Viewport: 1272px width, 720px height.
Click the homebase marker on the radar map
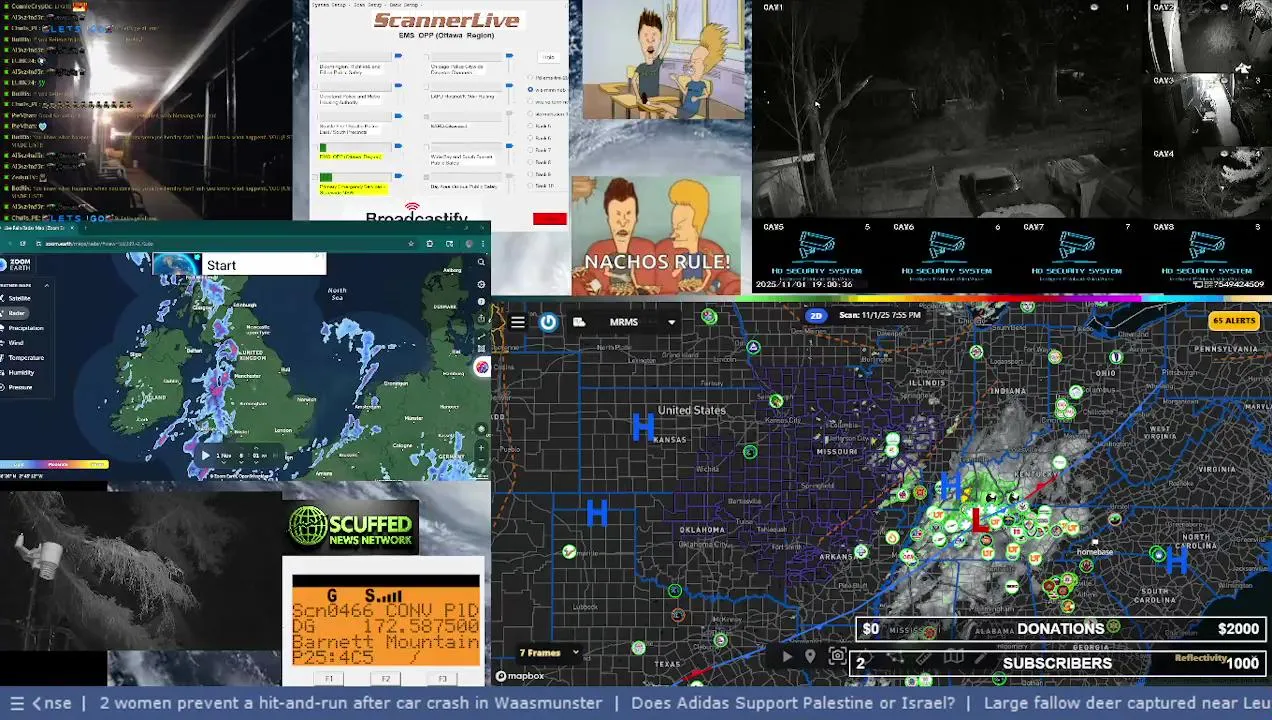tap(1094, 548)
